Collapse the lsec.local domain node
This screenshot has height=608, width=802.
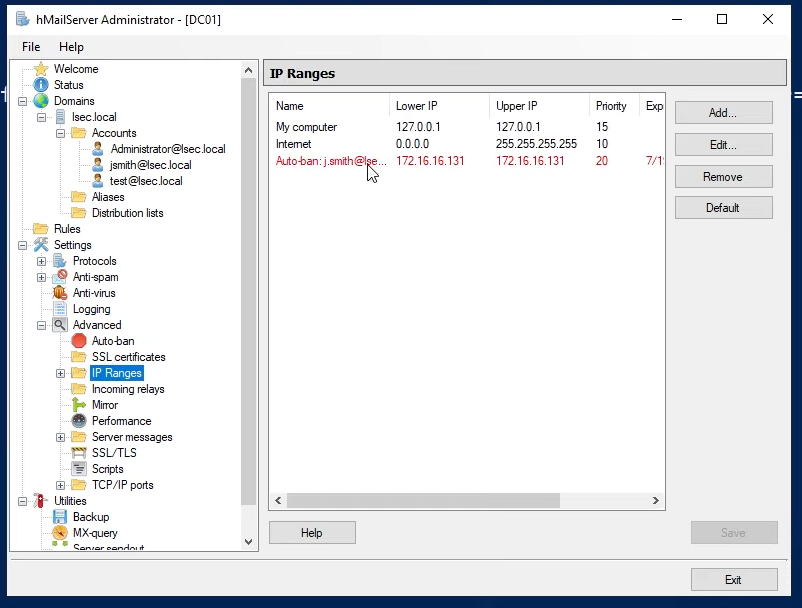(x=41, y=117)
